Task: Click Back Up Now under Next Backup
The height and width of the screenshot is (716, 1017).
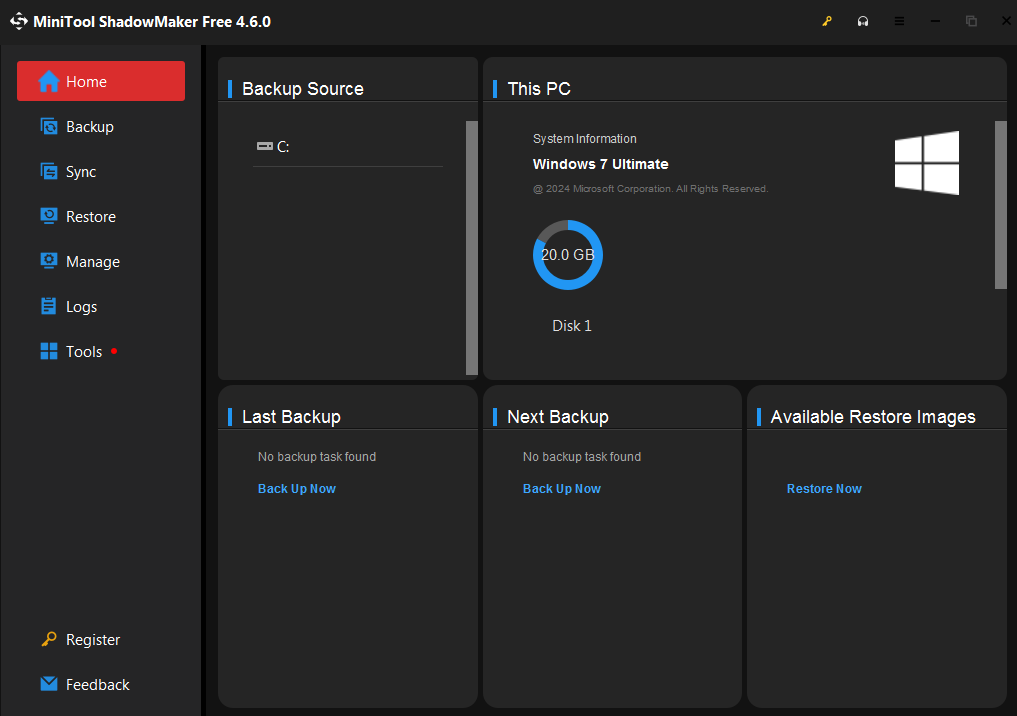Action: click(x=562, y=488)
